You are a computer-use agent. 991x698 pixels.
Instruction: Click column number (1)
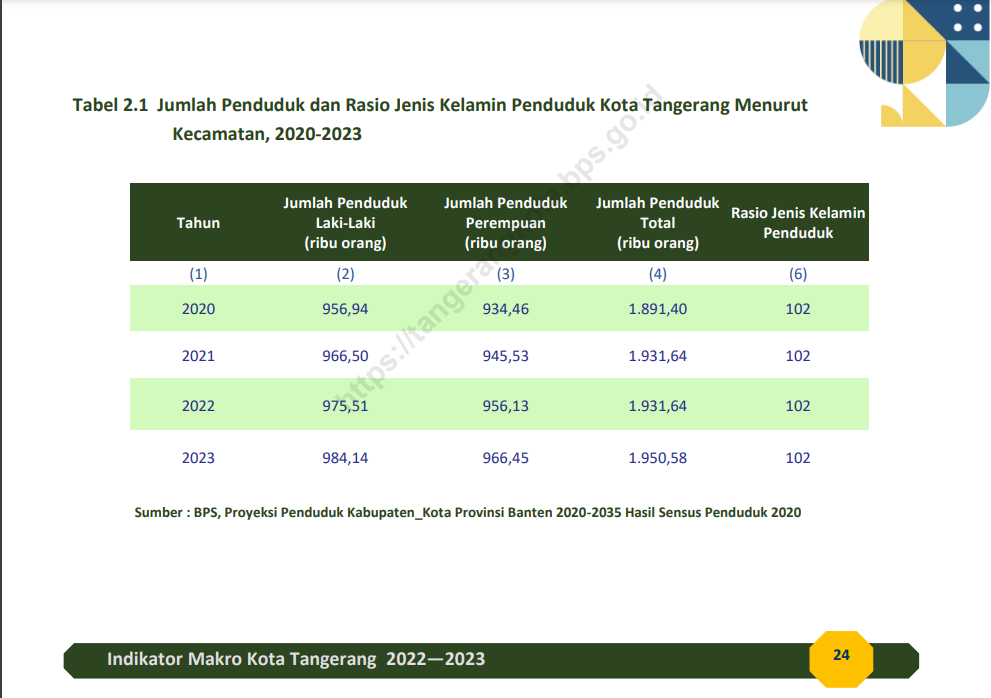198,274
